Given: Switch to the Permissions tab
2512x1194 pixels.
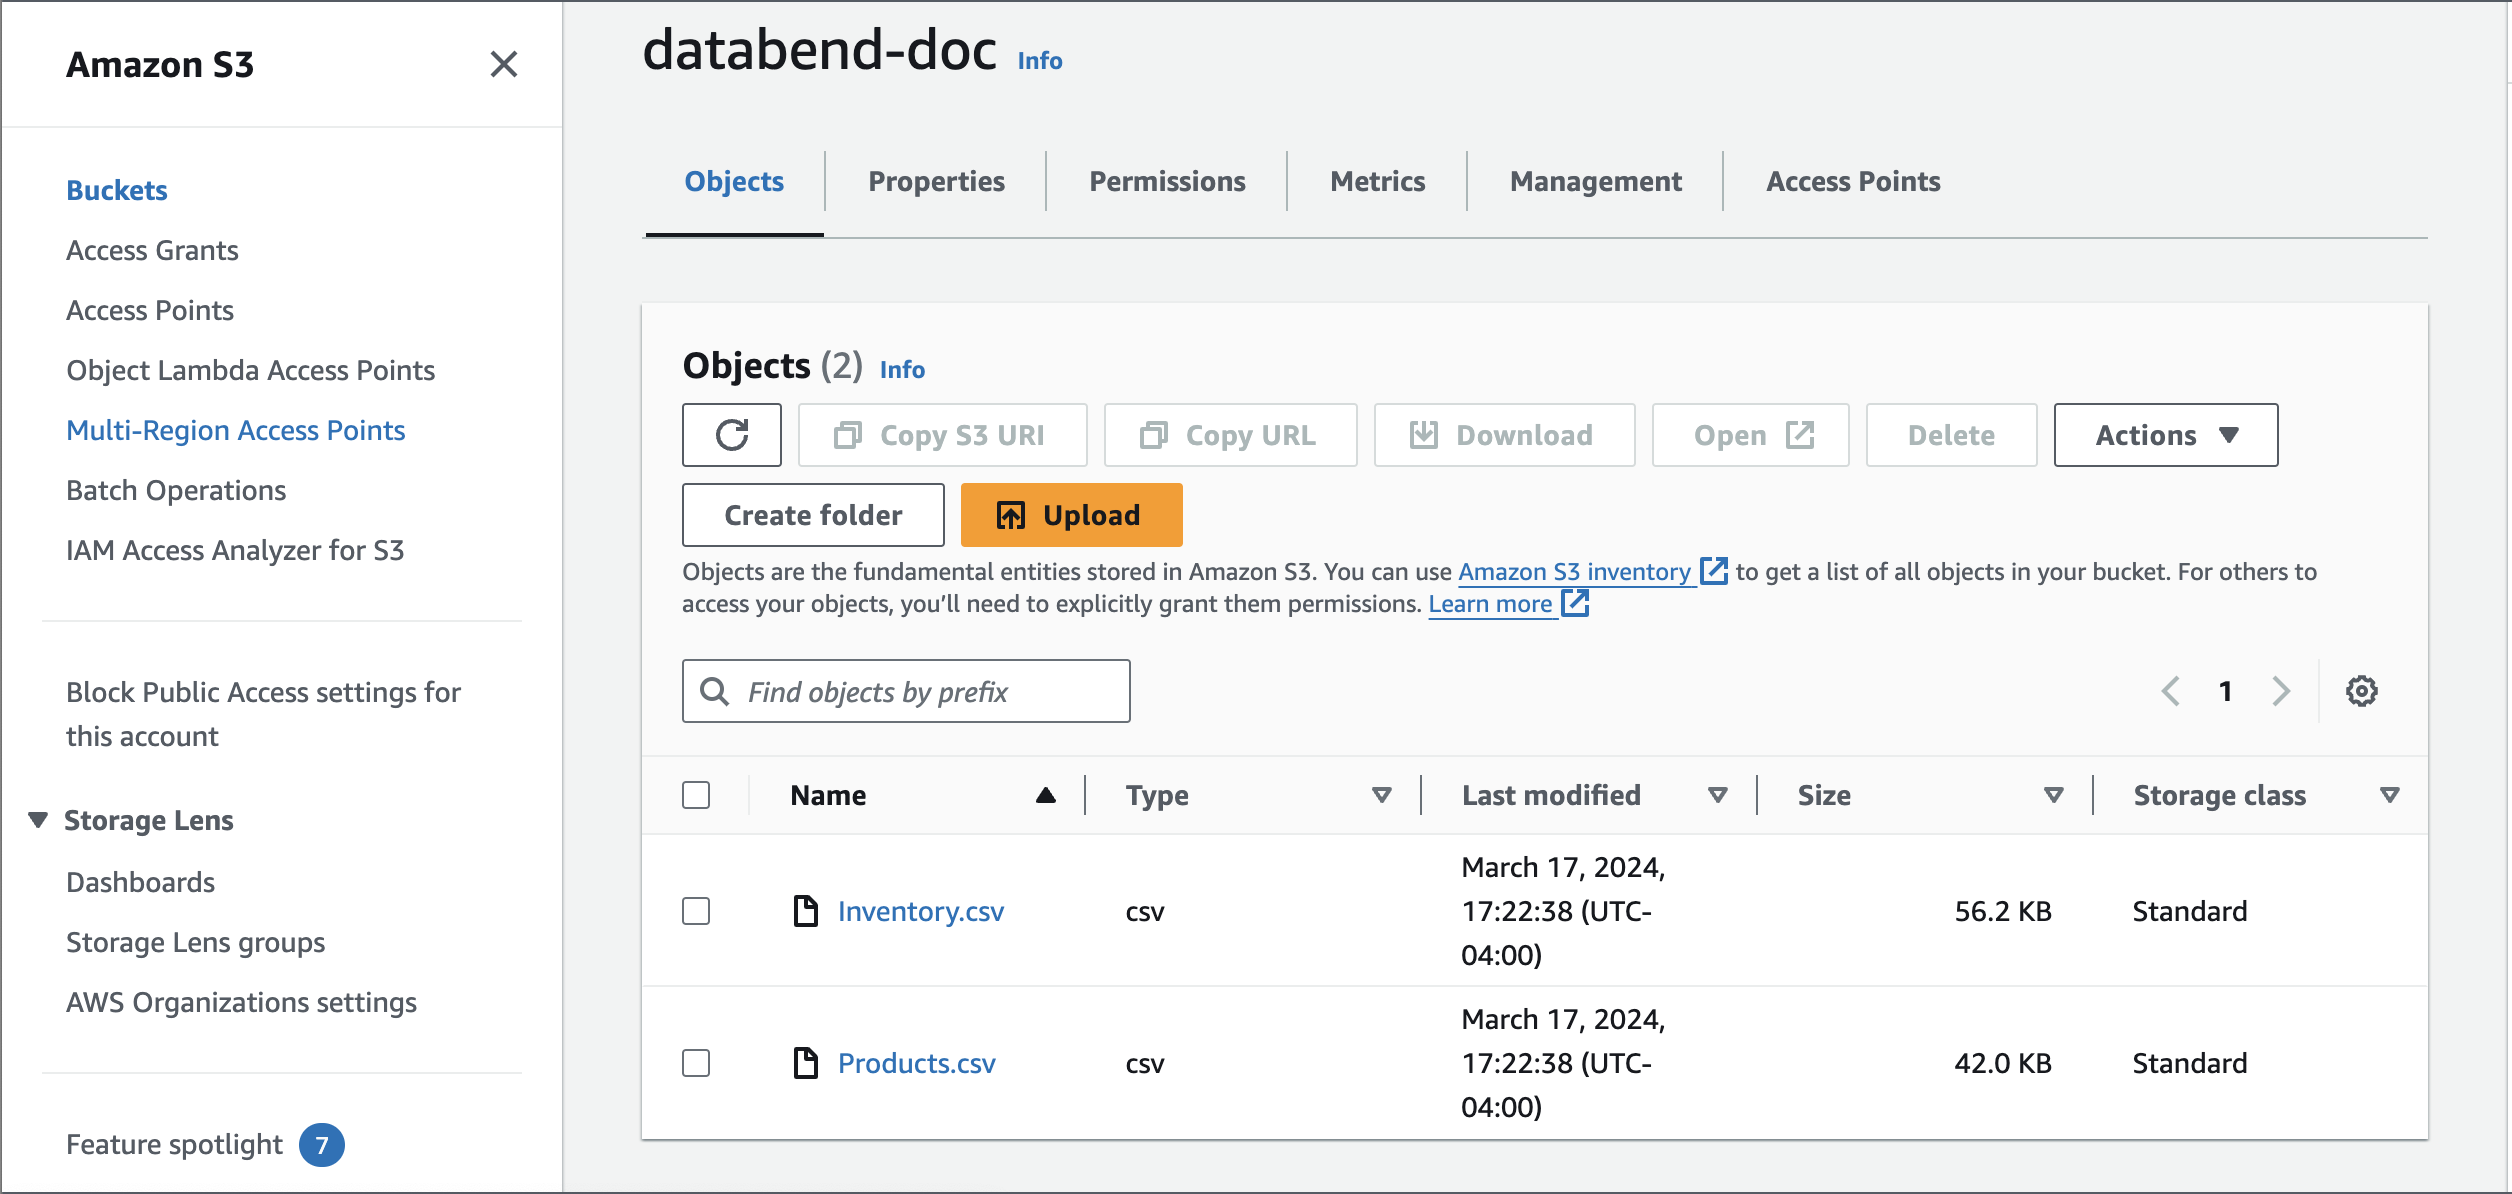Looking at the screenshot, I should click(x=1167, y=182).
